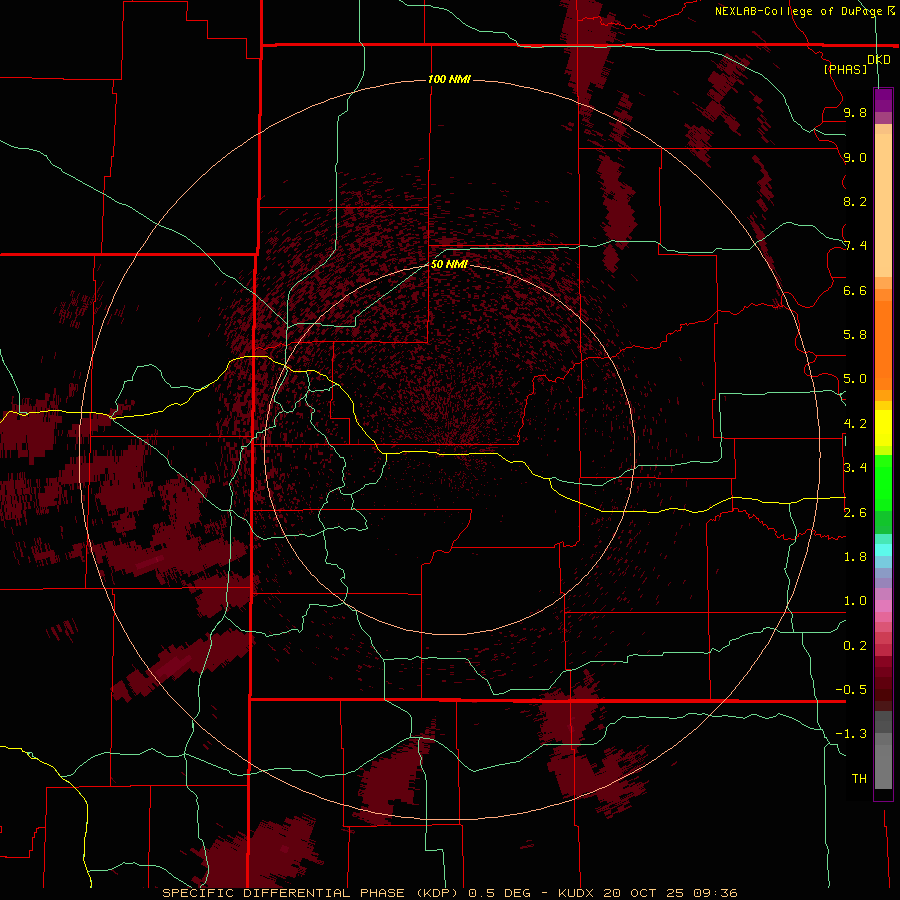This screenshot has width=900, height=900.
Task: Click the Specific Differential Phase caption text
Action: coord(449,893)
